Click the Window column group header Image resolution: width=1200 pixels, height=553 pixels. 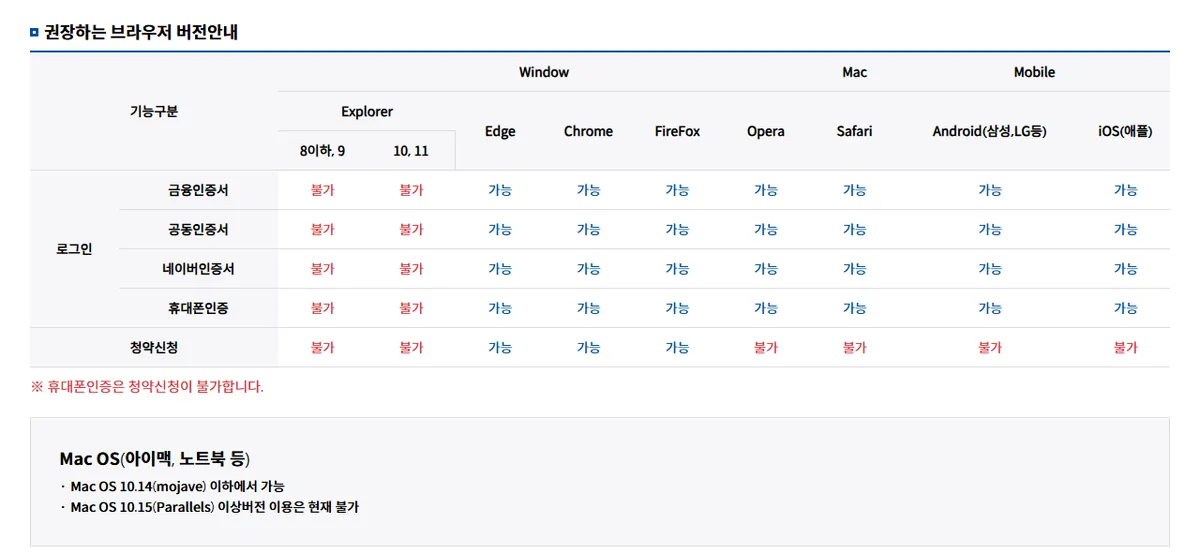pyautogui.click(x=544, y=72)
